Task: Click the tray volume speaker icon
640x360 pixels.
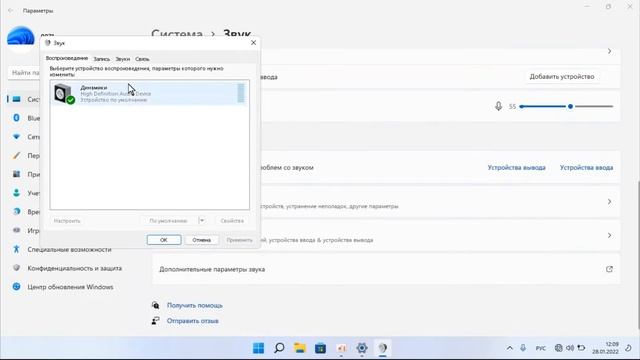Action: coord(570,348)
